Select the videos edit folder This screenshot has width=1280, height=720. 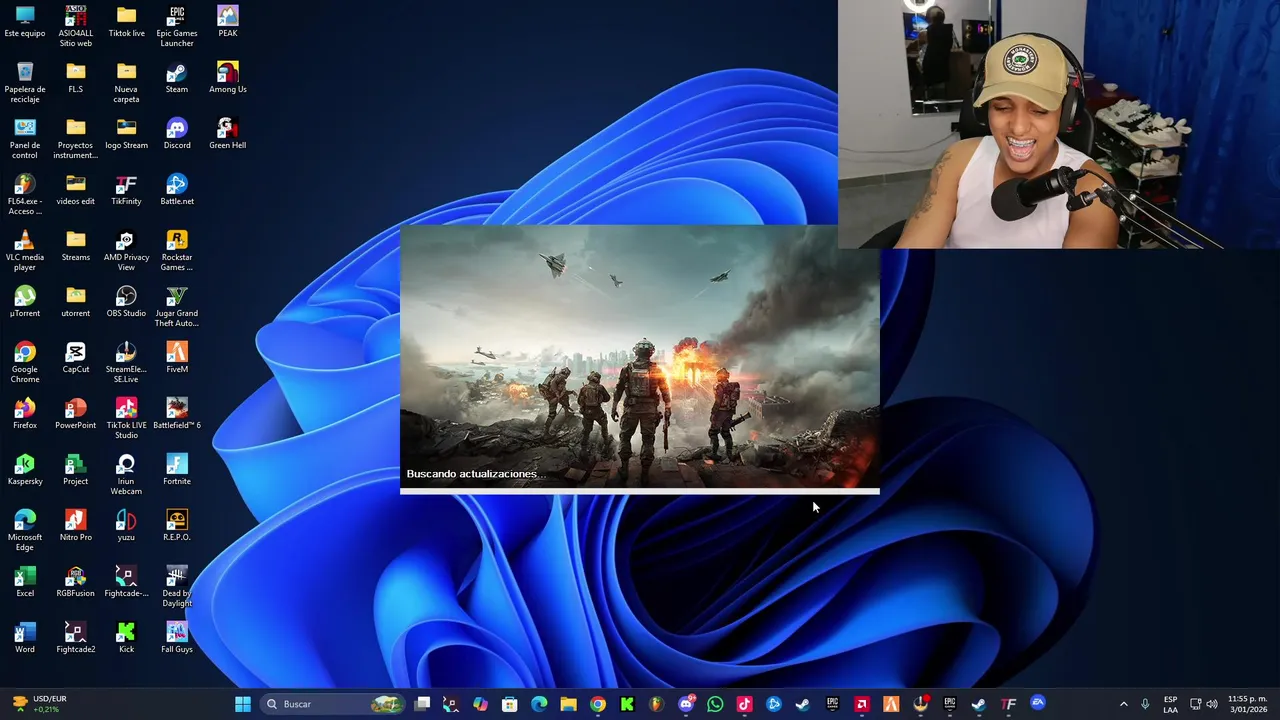click(76, 190)
